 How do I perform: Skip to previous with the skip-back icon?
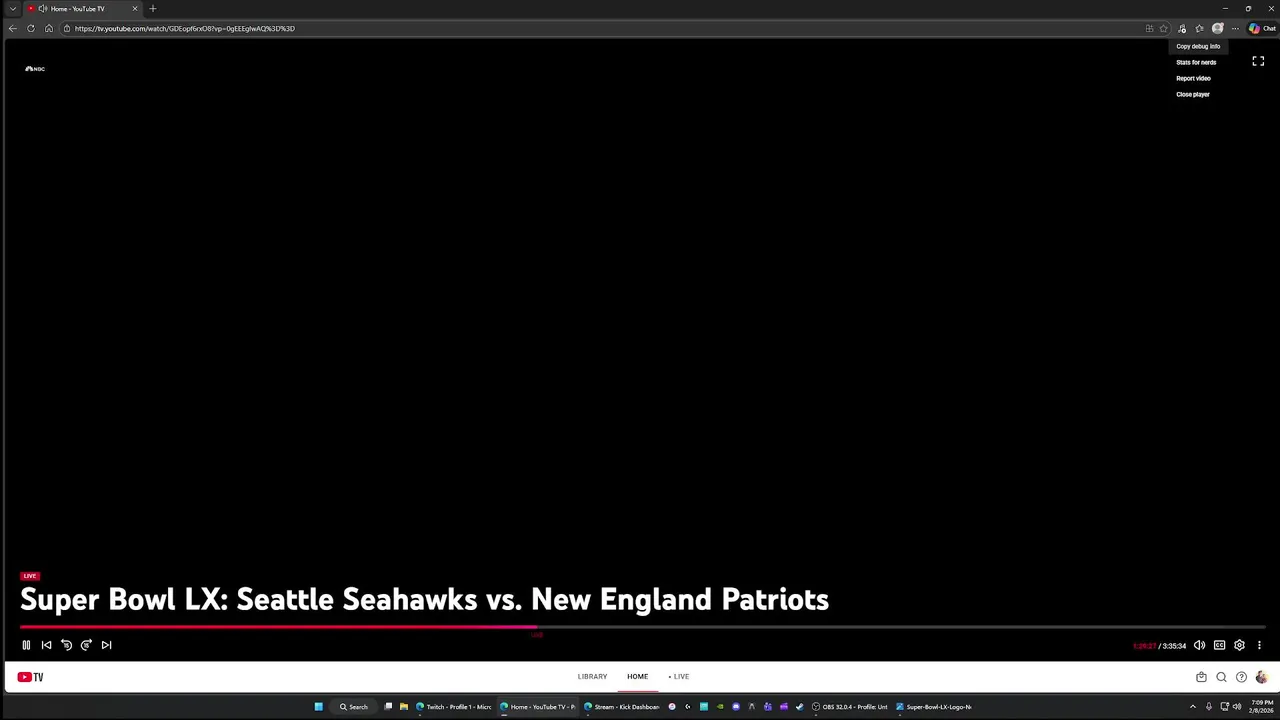46,645
